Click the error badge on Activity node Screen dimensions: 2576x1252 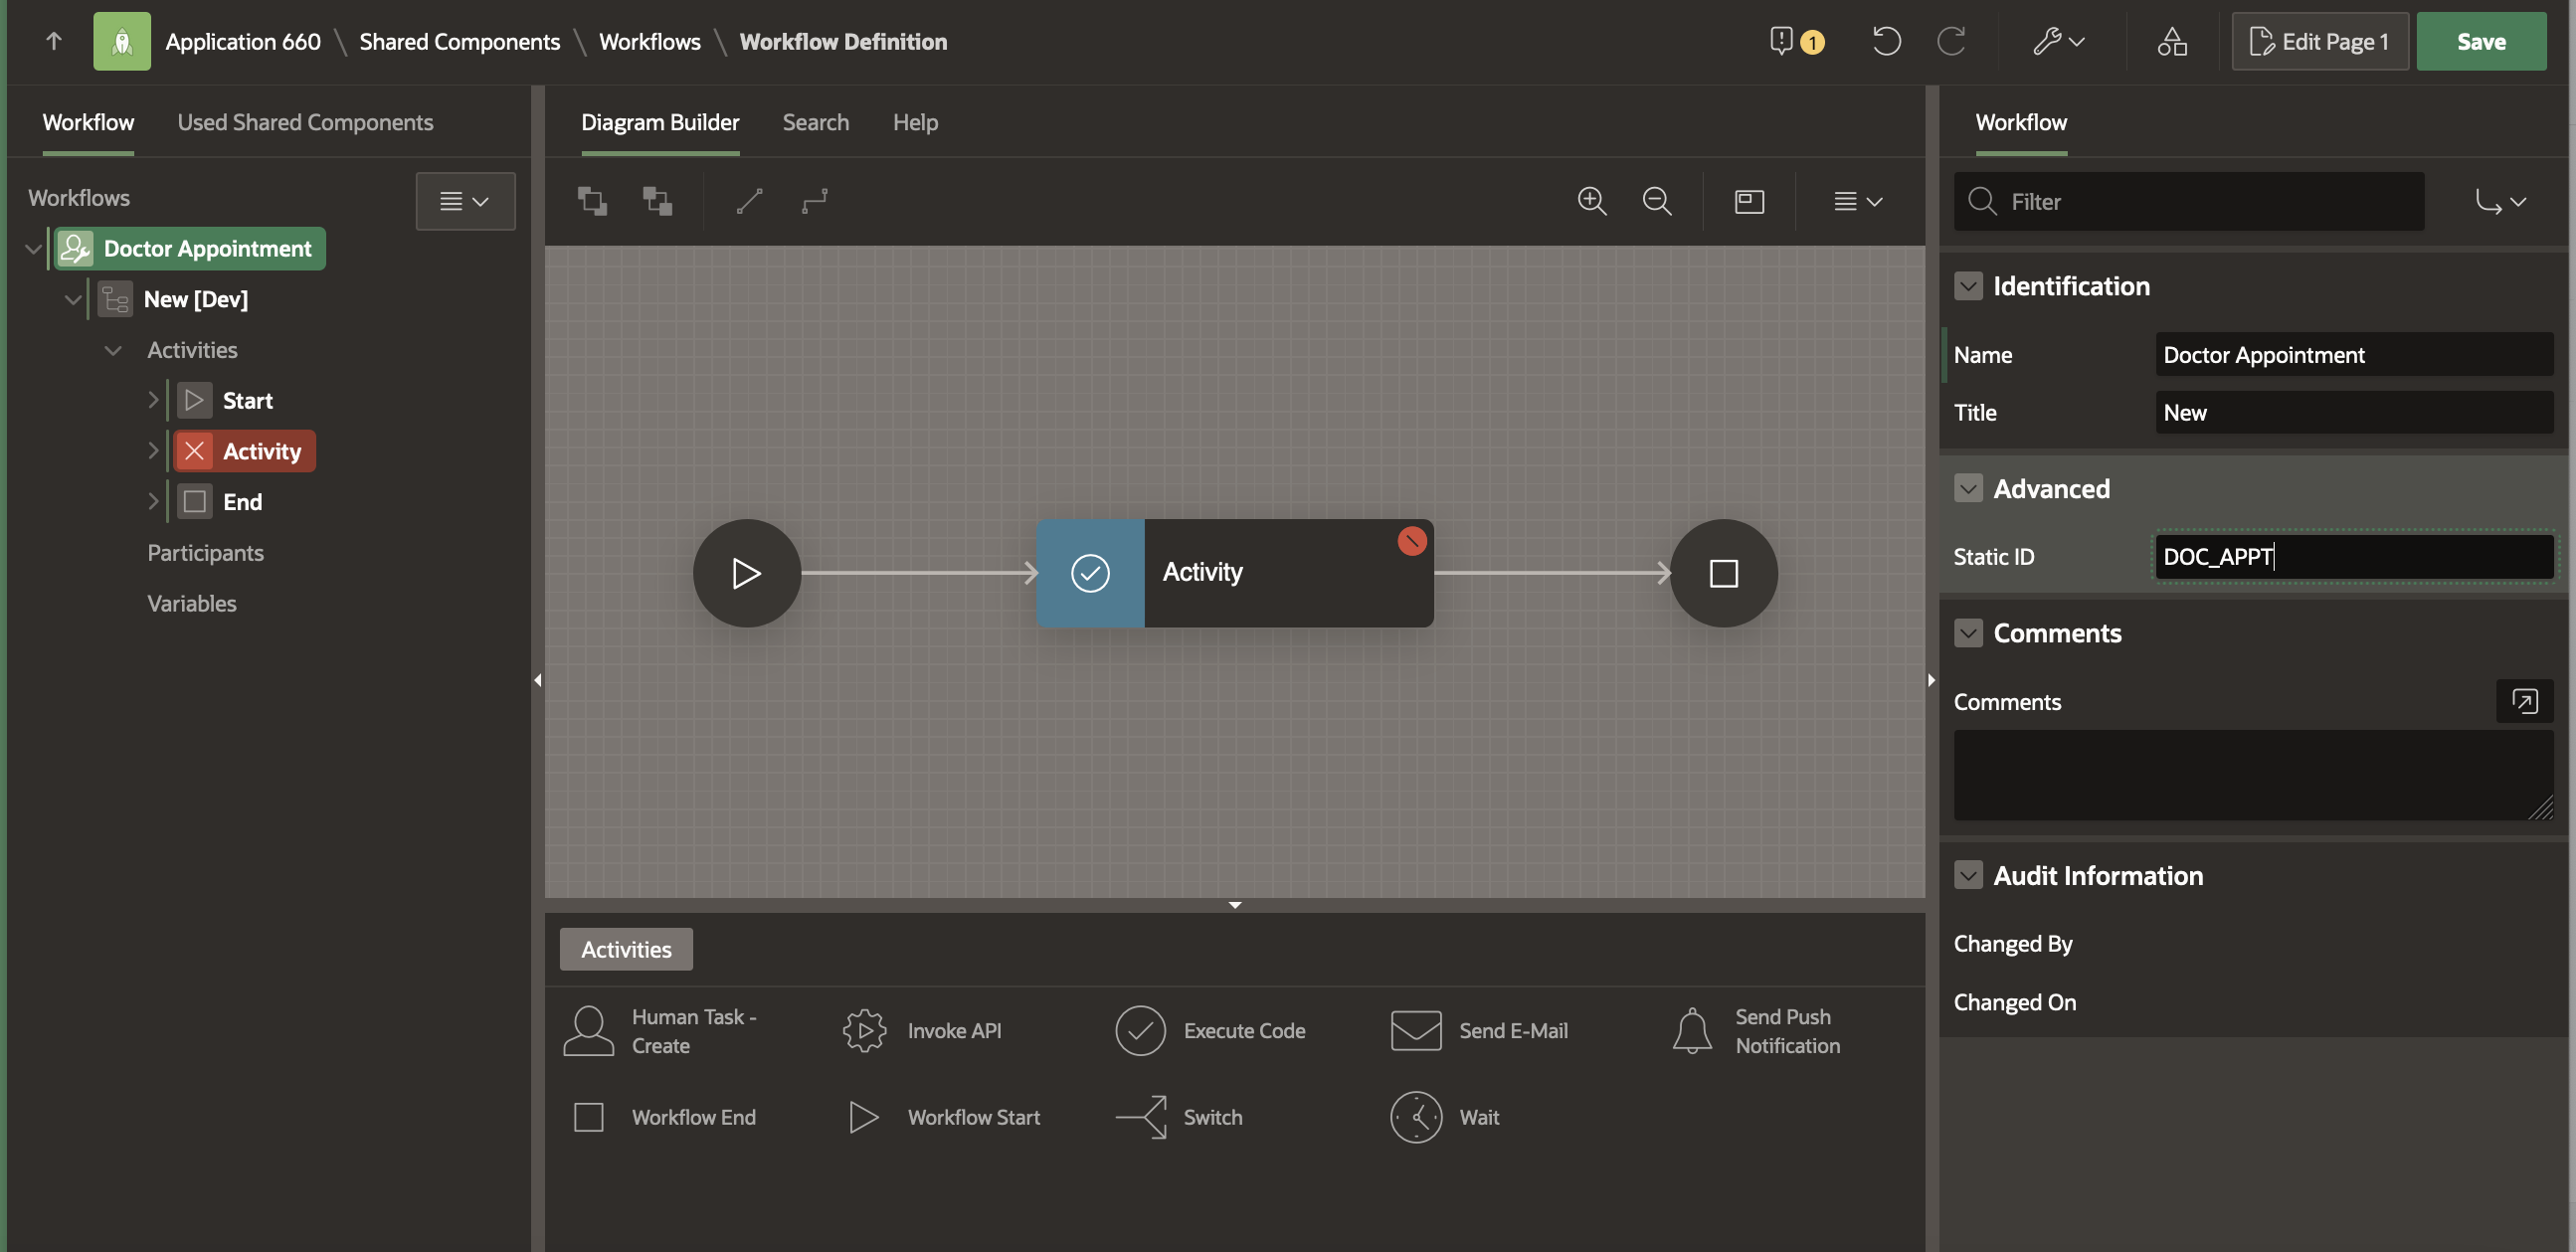tap(1411, 541)
